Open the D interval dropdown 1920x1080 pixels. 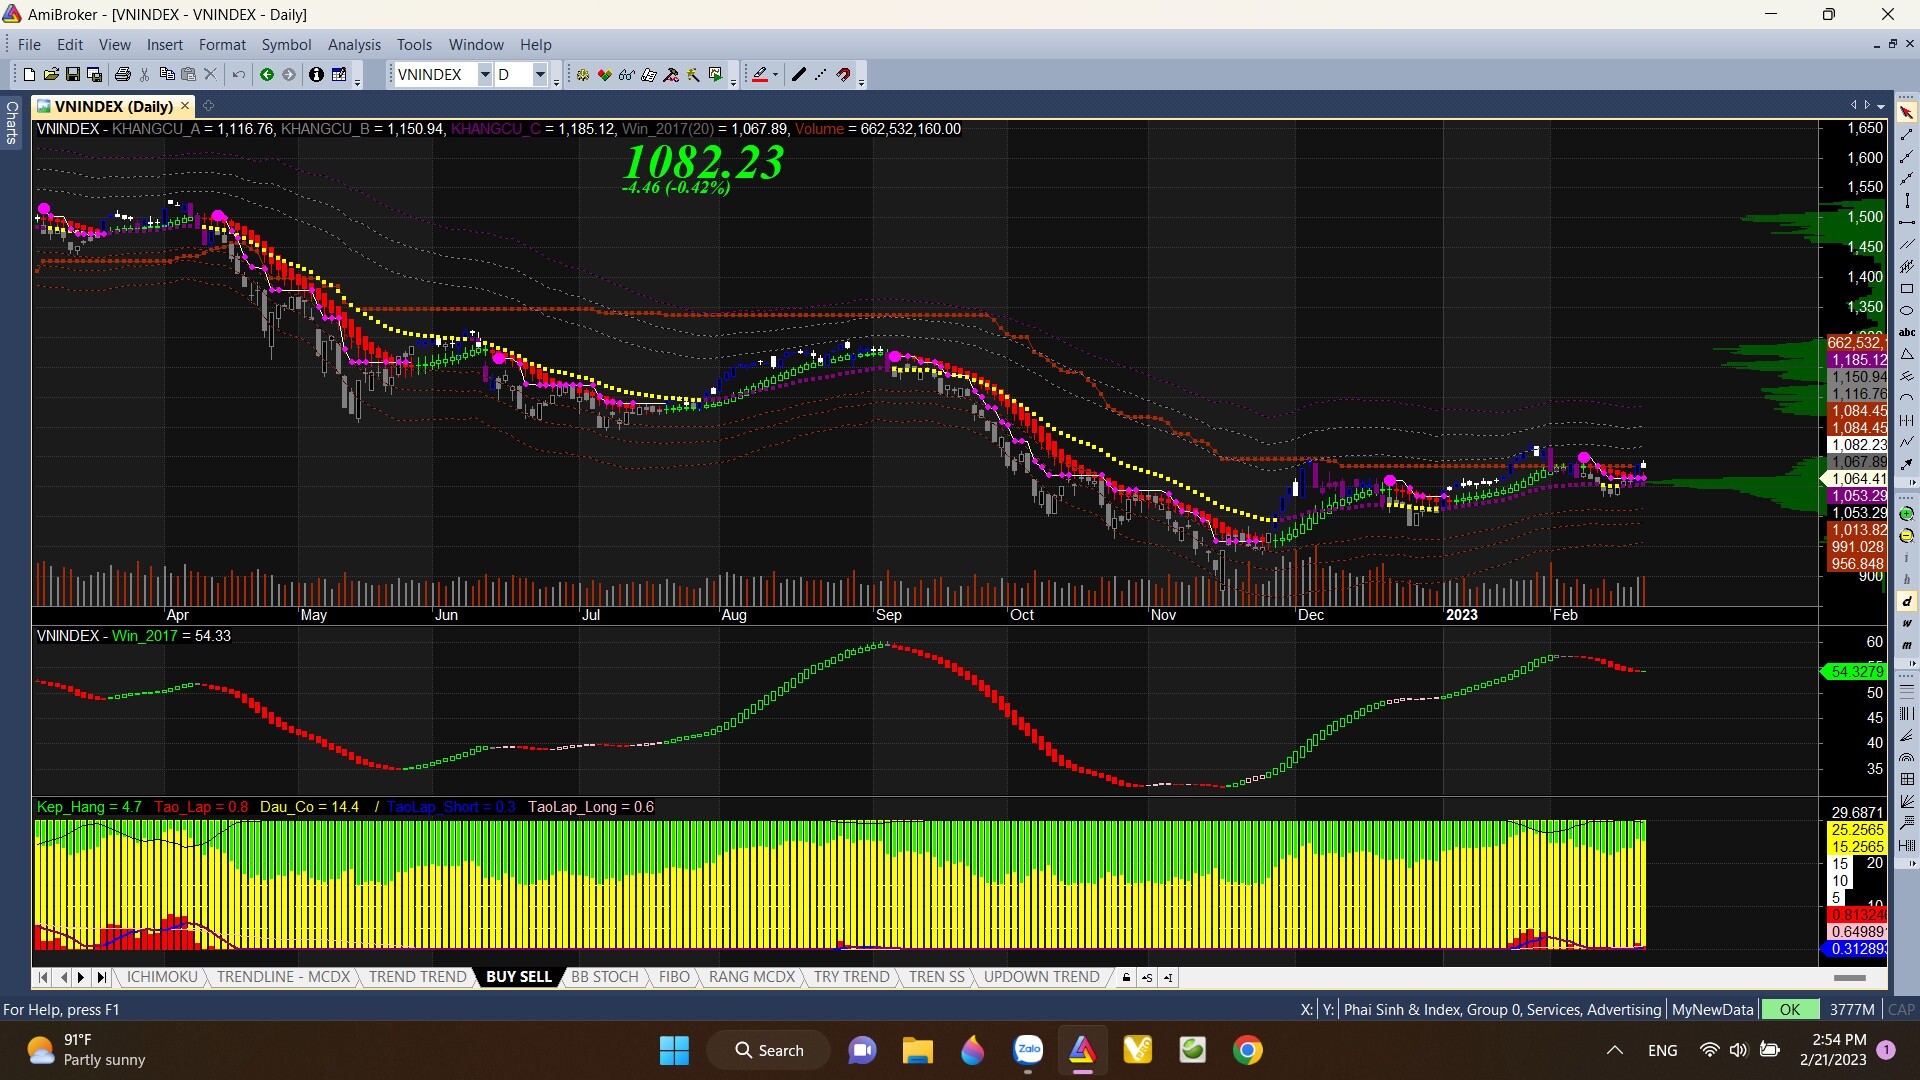[540, 75]
